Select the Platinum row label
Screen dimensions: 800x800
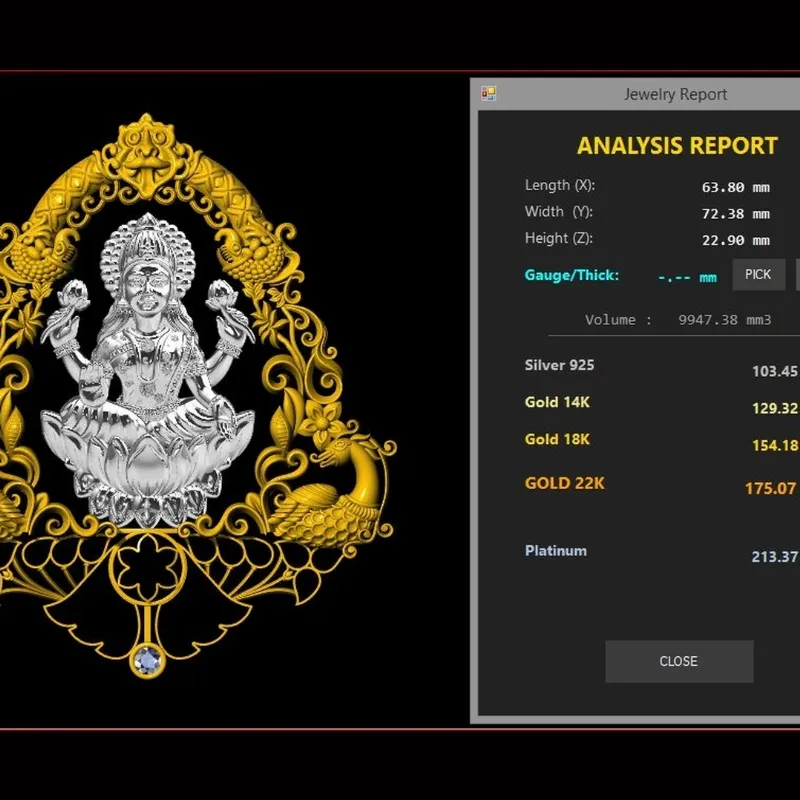click(x=556, y=551)
